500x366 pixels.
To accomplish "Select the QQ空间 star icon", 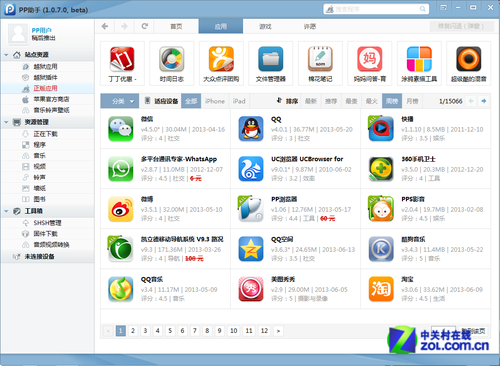I will coord(251,249).
